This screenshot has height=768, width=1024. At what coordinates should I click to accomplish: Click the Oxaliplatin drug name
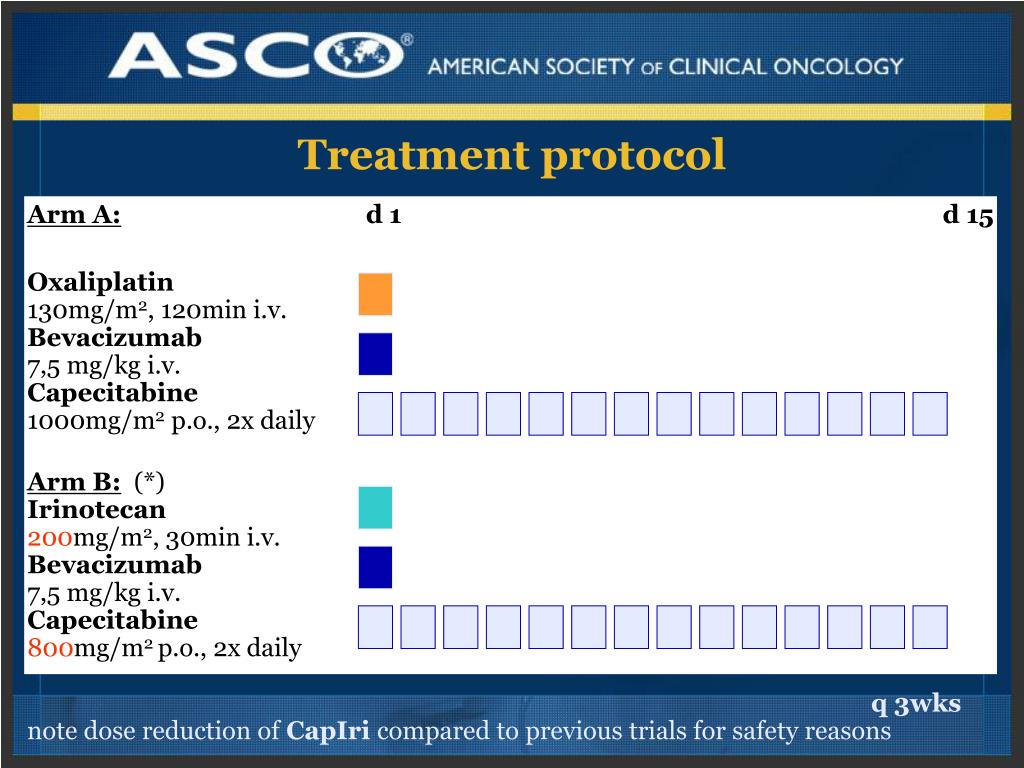101,282
